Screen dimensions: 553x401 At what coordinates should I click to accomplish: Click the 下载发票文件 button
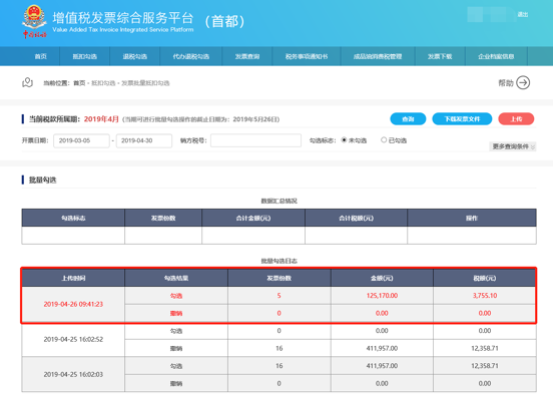pyautogui.click(x=462, y=119)
